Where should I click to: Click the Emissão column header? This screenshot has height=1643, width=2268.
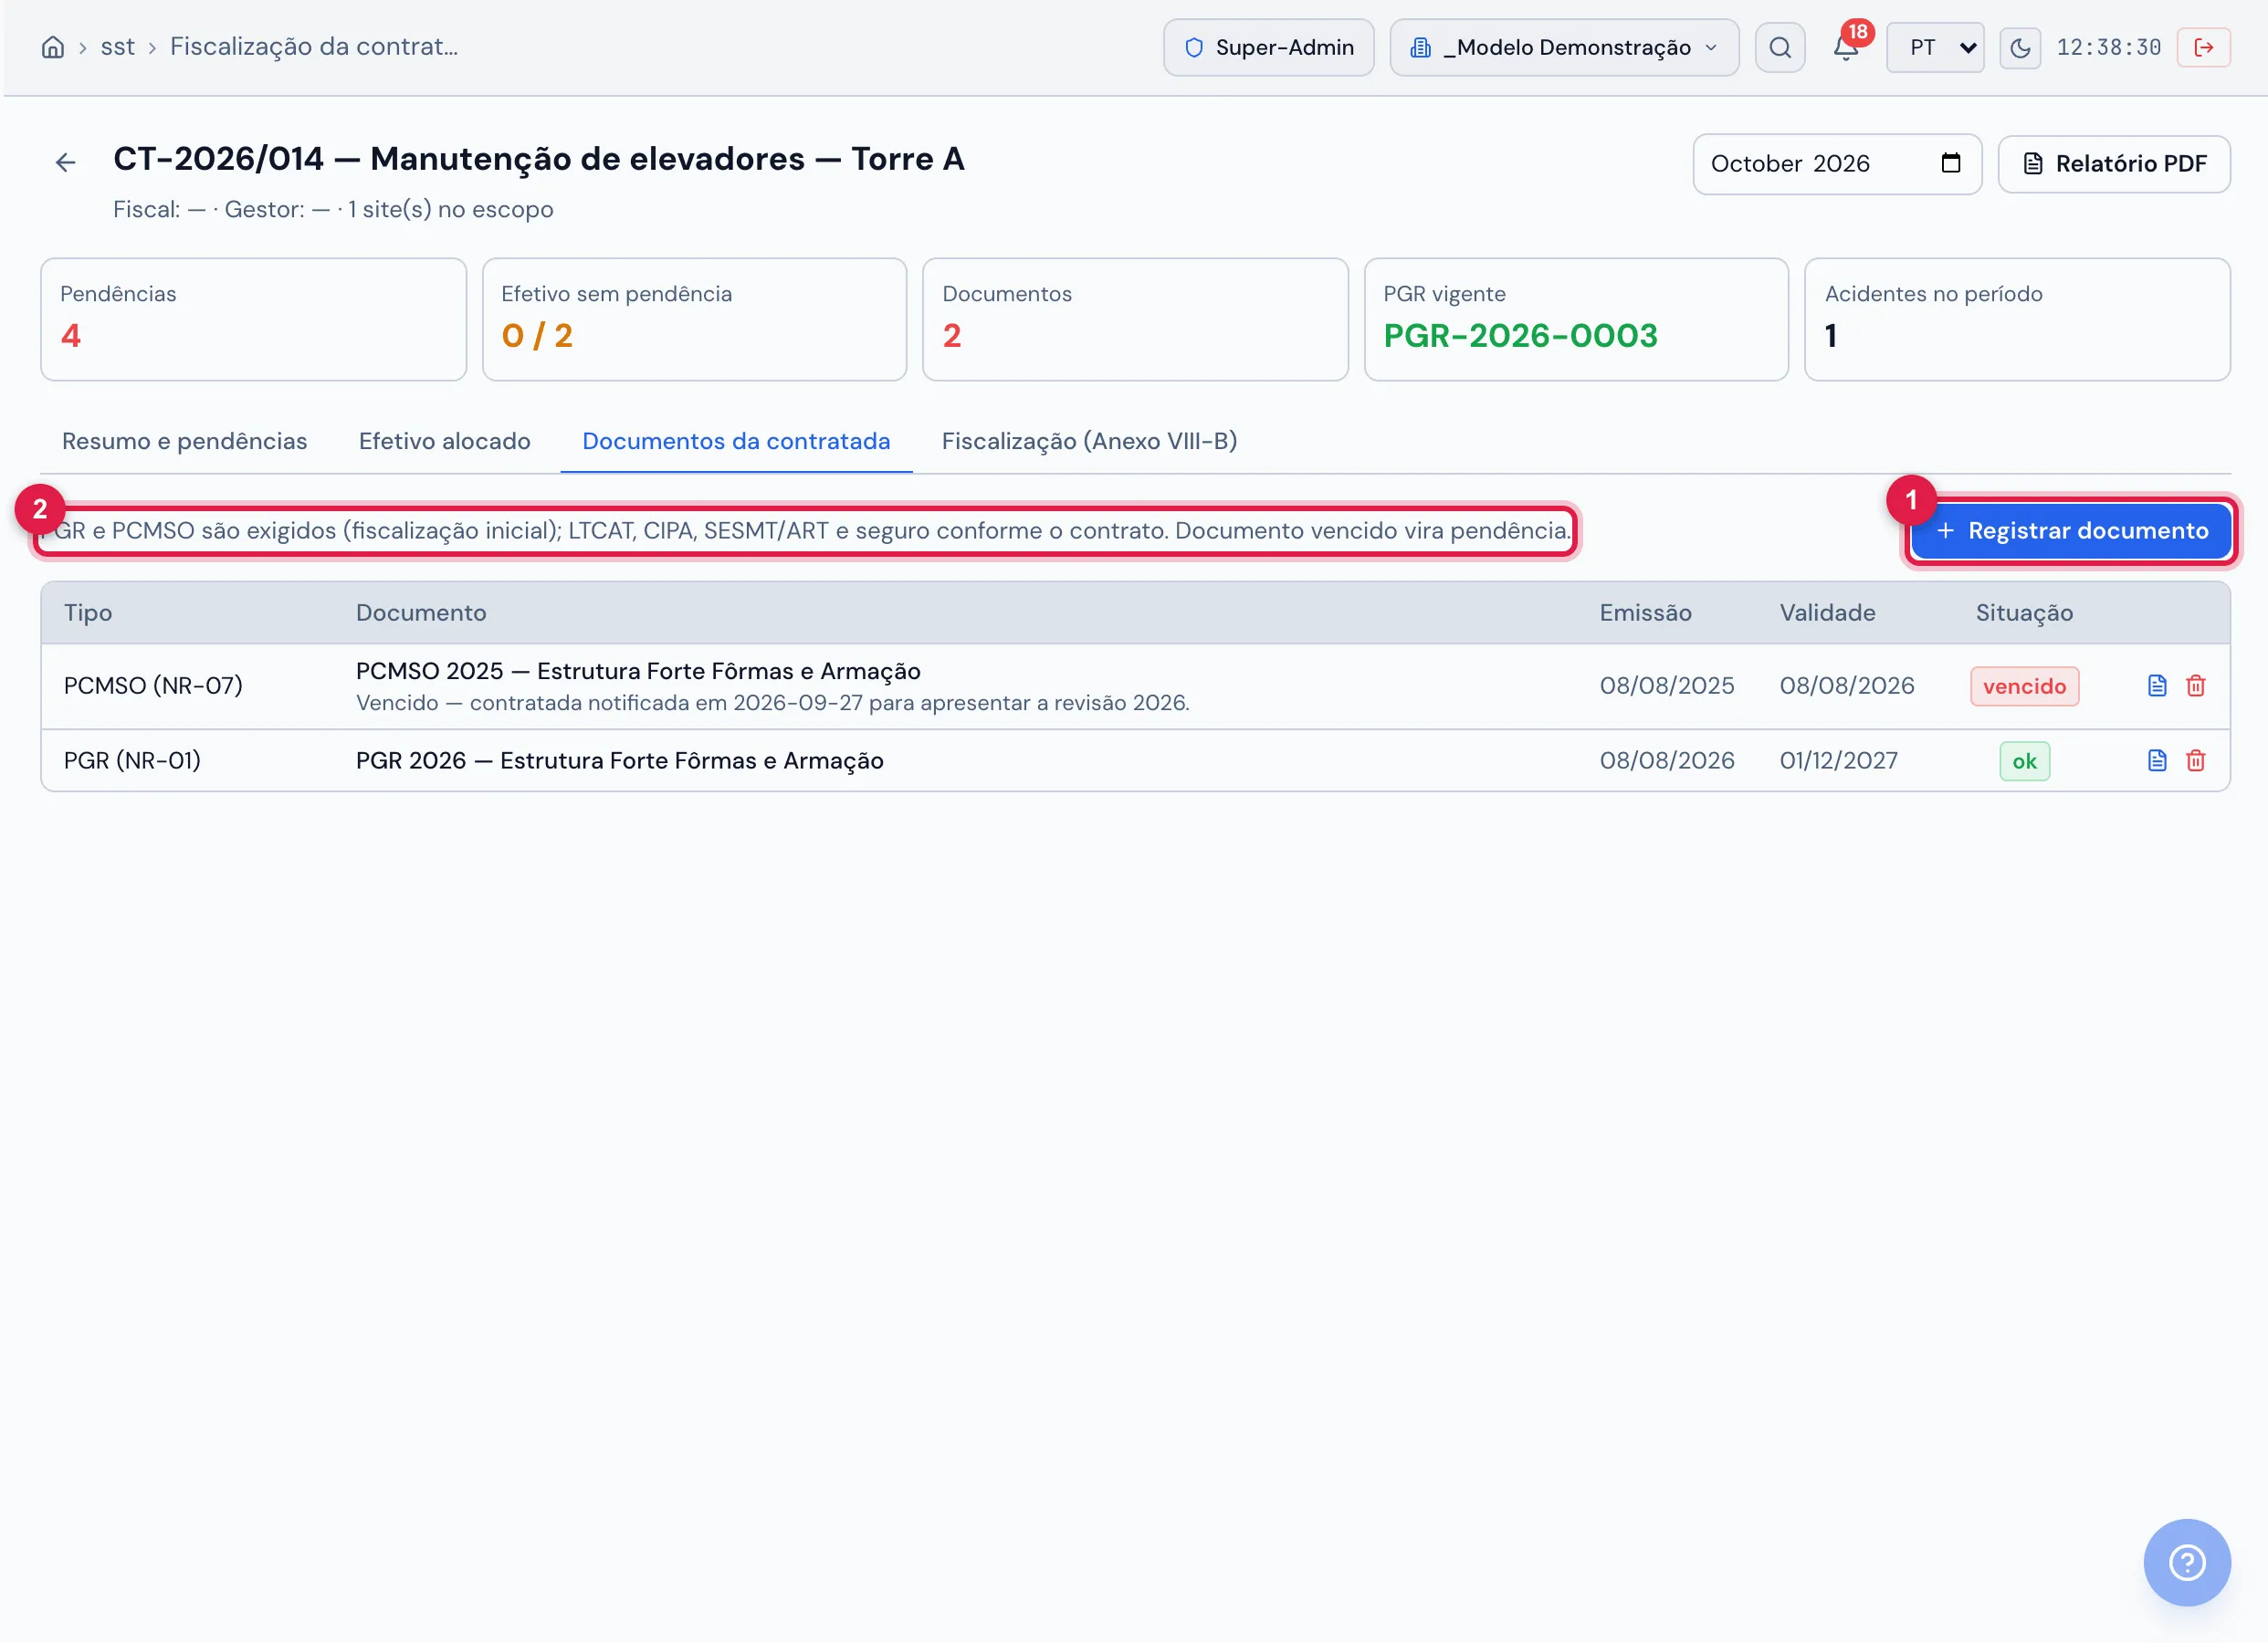(x=1645, y=613)
